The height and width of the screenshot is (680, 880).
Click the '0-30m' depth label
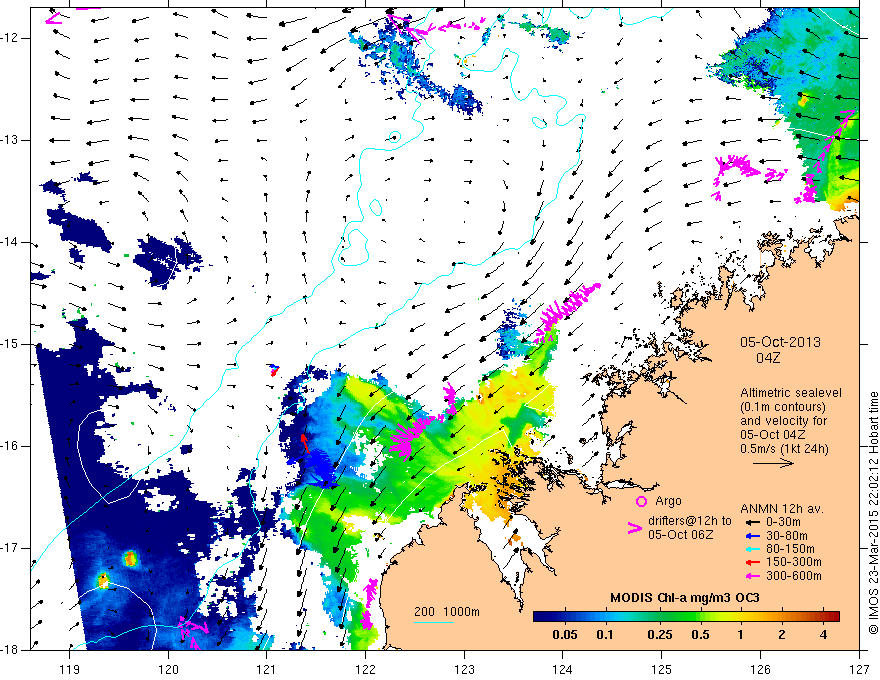pyautogui.click(x=783, y=522)
